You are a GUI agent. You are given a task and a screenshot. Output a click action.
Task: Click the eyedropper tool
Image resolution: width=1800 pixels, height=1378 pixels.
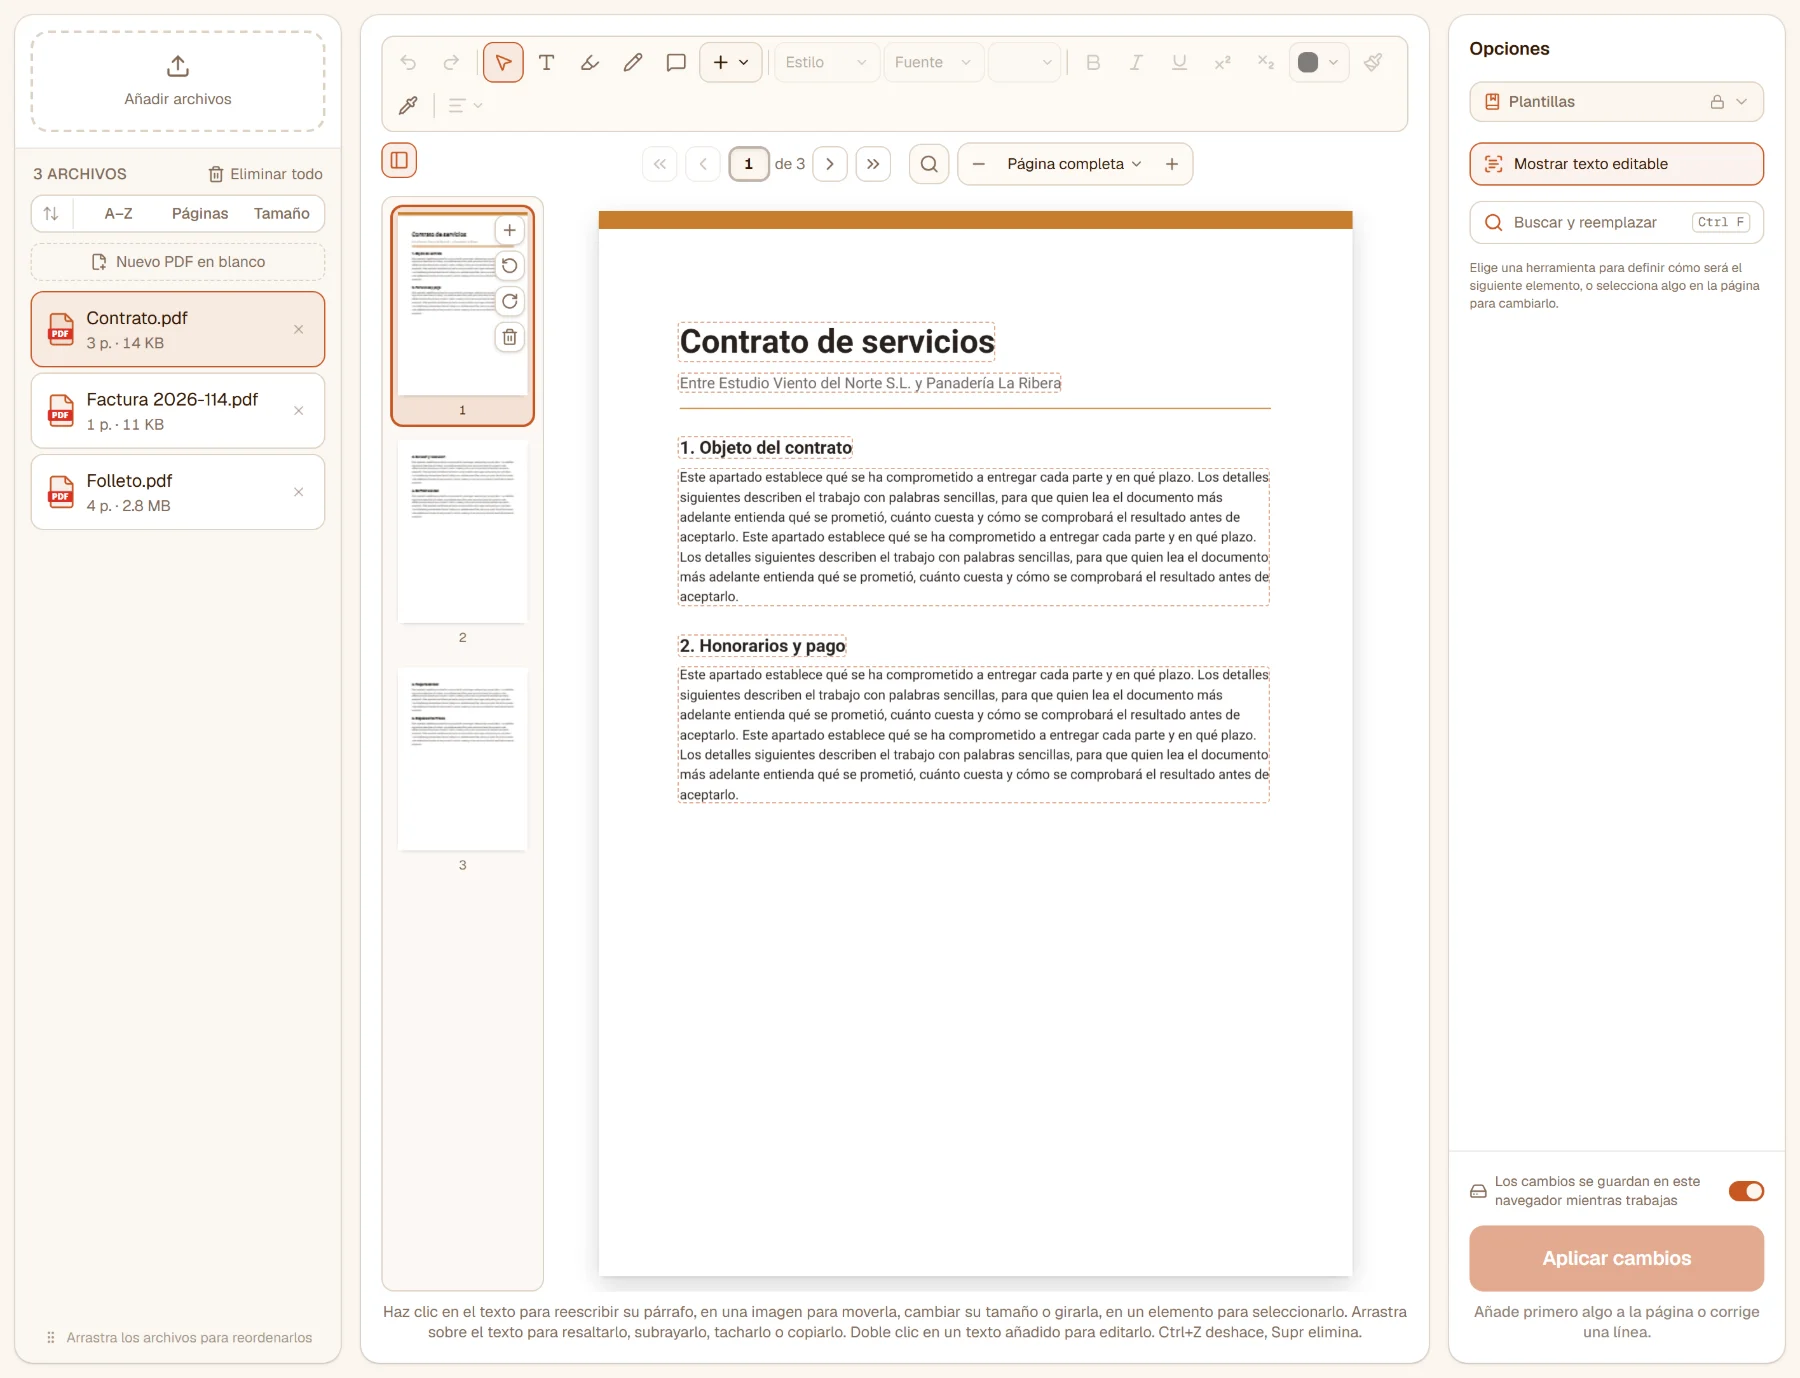(408, 105)
